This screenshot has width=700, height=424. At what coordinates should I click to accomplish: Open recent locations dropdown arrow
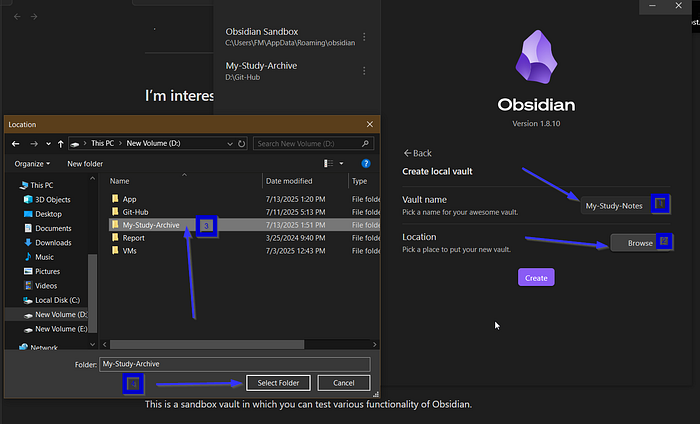pyautogui.click(x=48, y=144)
